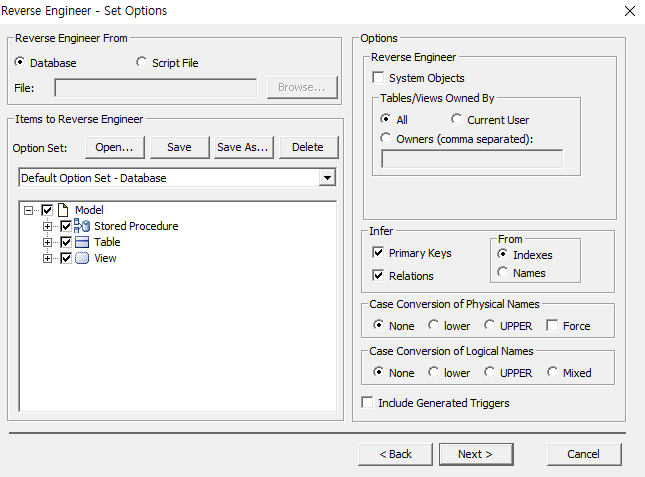Click the Owners text input field
Screen dimensions: 645x477
tap(472, 159)
